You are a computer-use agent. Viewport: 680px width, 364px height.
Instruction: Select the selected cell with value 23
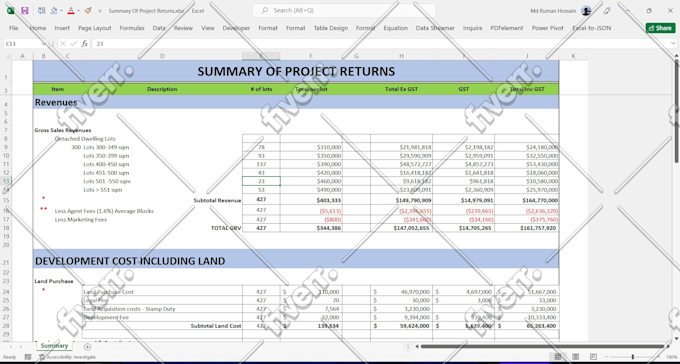(261, 181)
